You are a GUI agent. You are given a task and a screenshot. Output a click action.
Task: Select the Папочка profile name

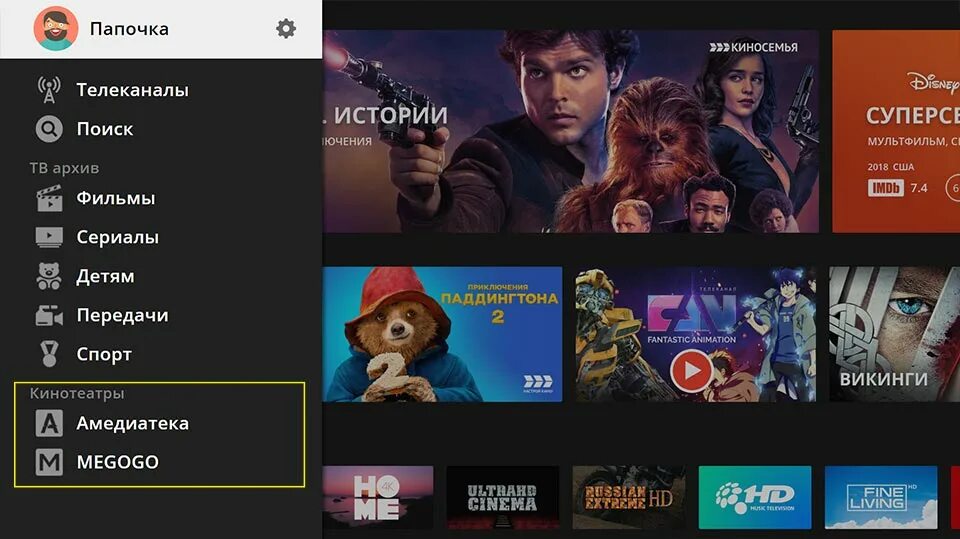point(129,29)
